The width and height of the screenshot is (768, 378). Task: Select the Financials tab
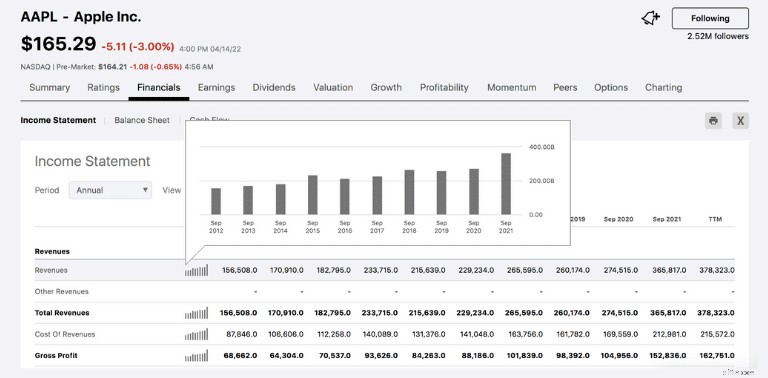click(159, 88)
